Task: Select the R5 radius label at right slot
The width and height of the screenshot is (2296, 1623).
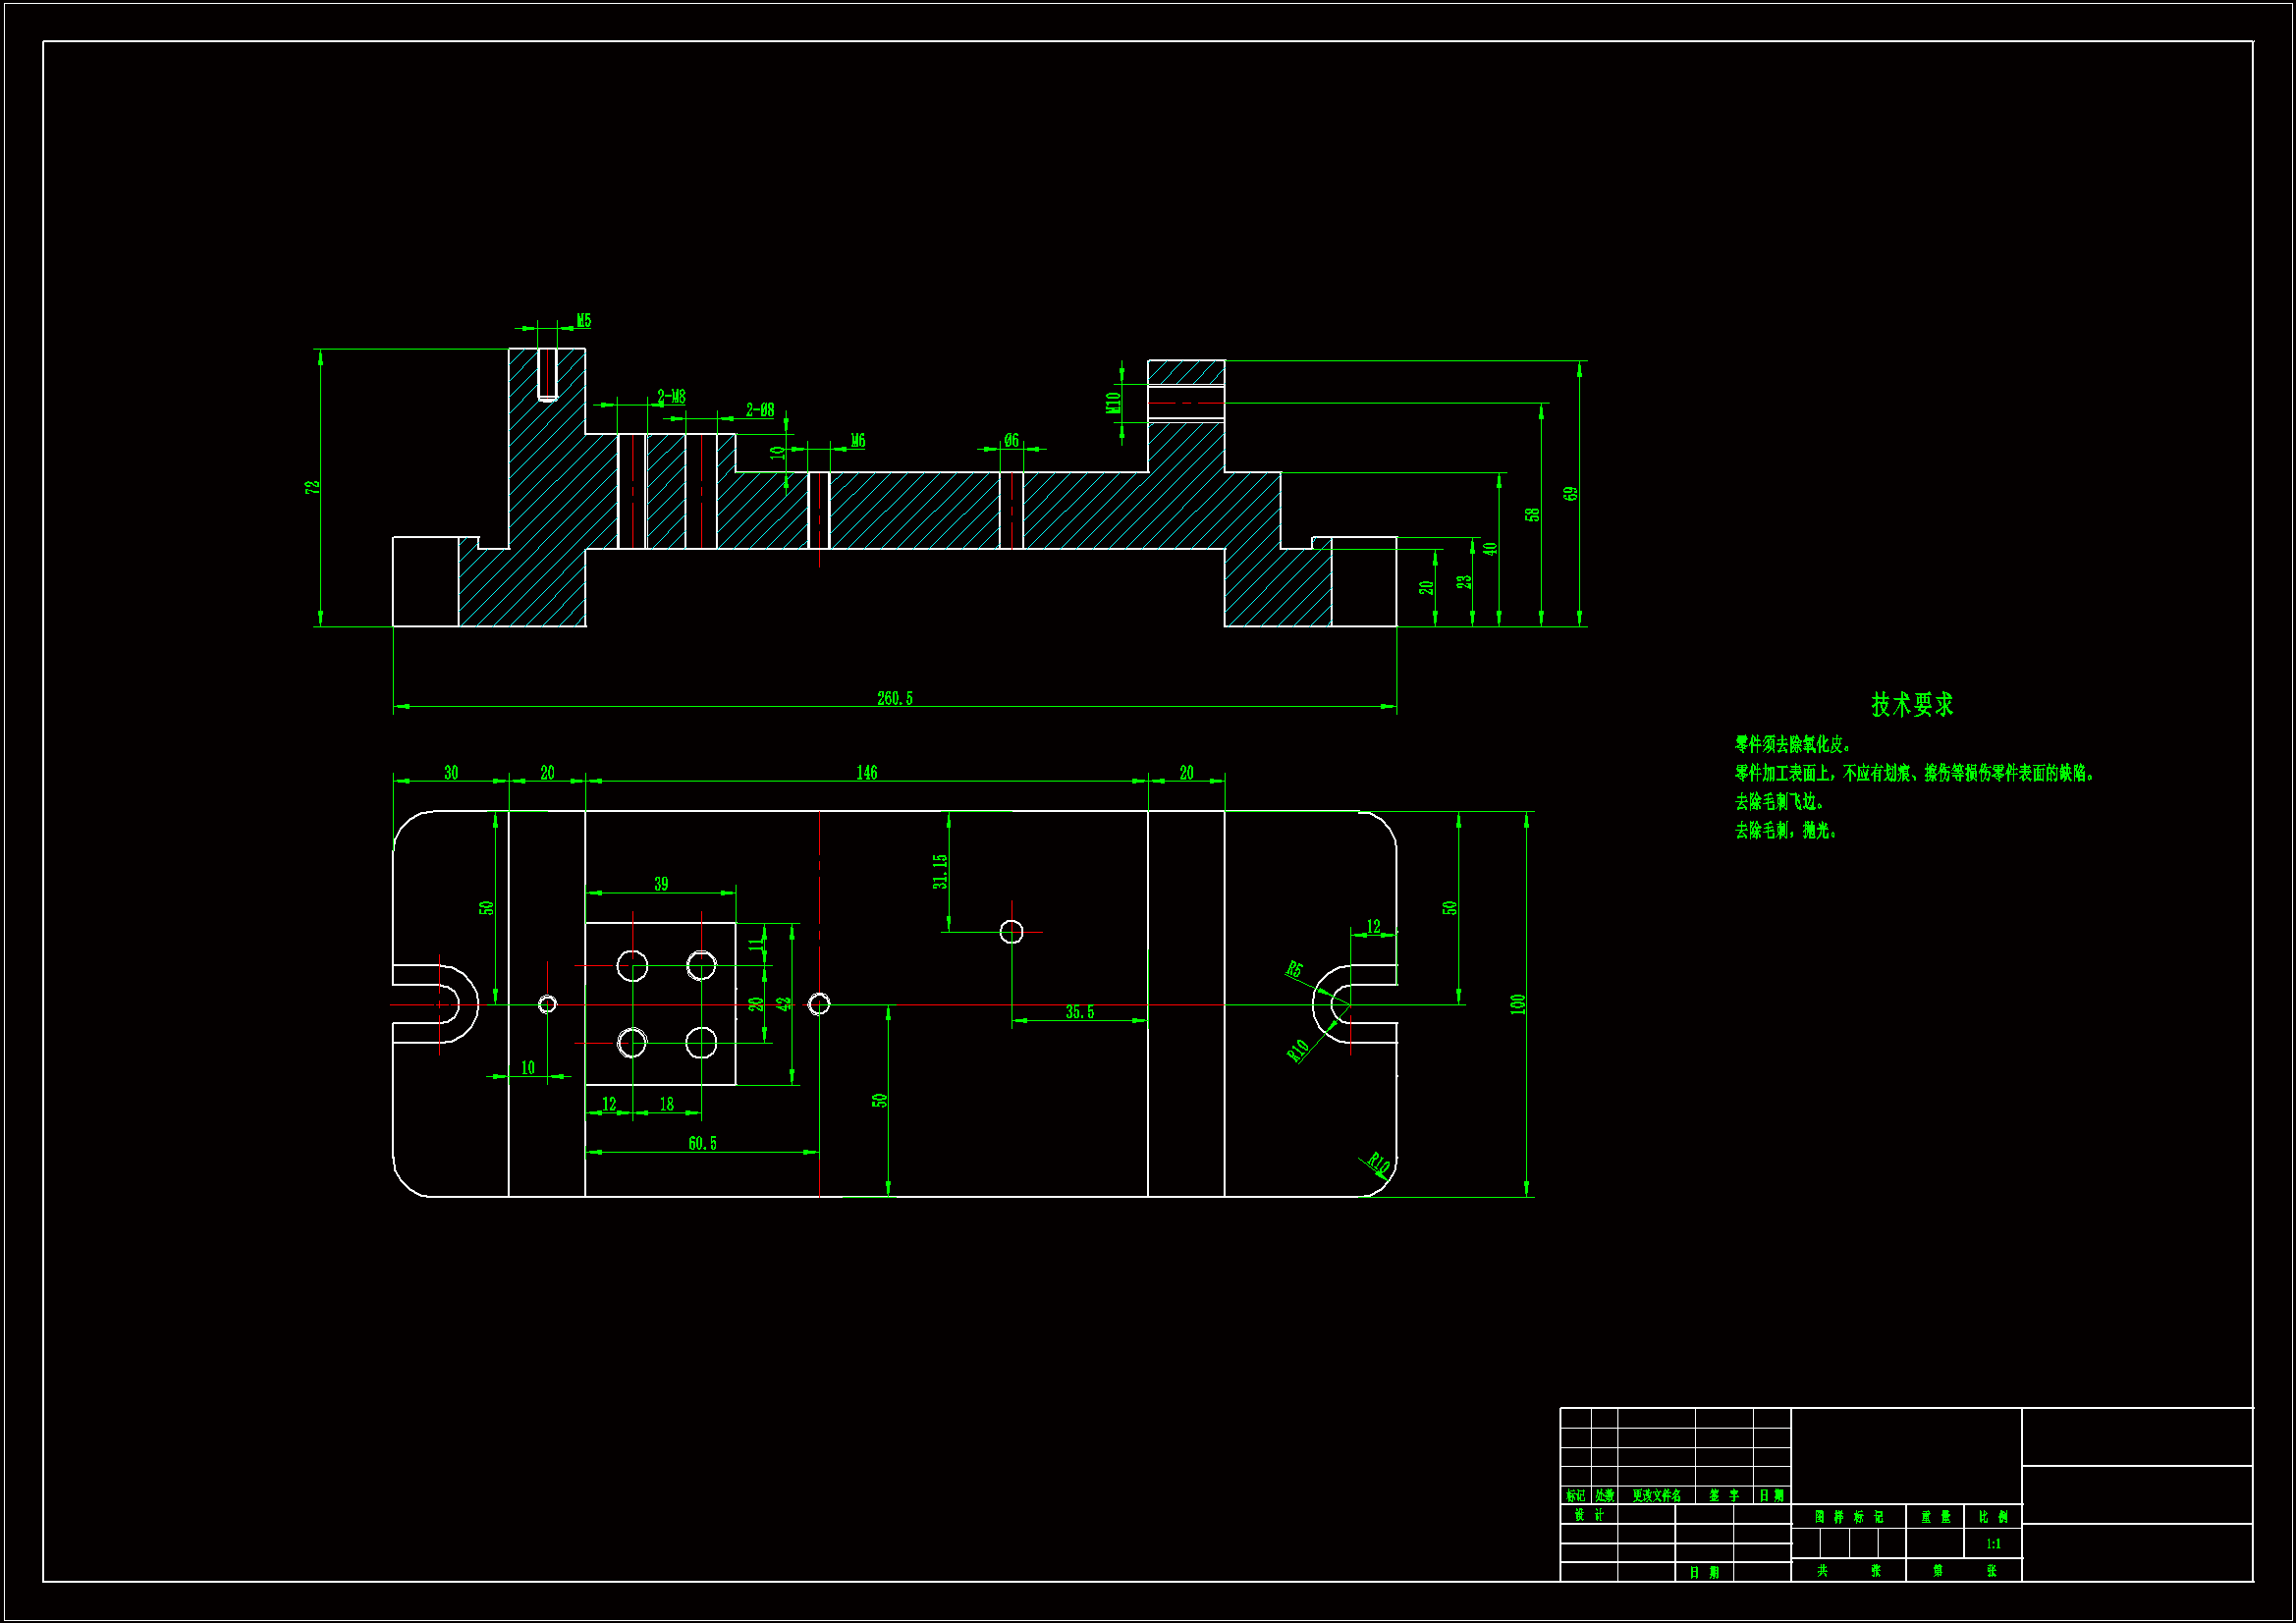Action: tap(1294, 969)
